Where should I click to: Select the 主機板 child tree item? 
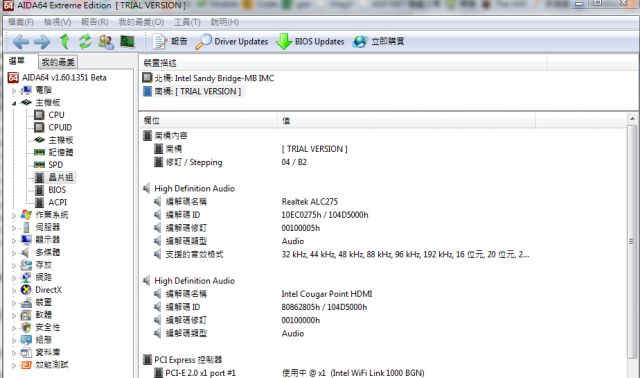pos(61,140)
